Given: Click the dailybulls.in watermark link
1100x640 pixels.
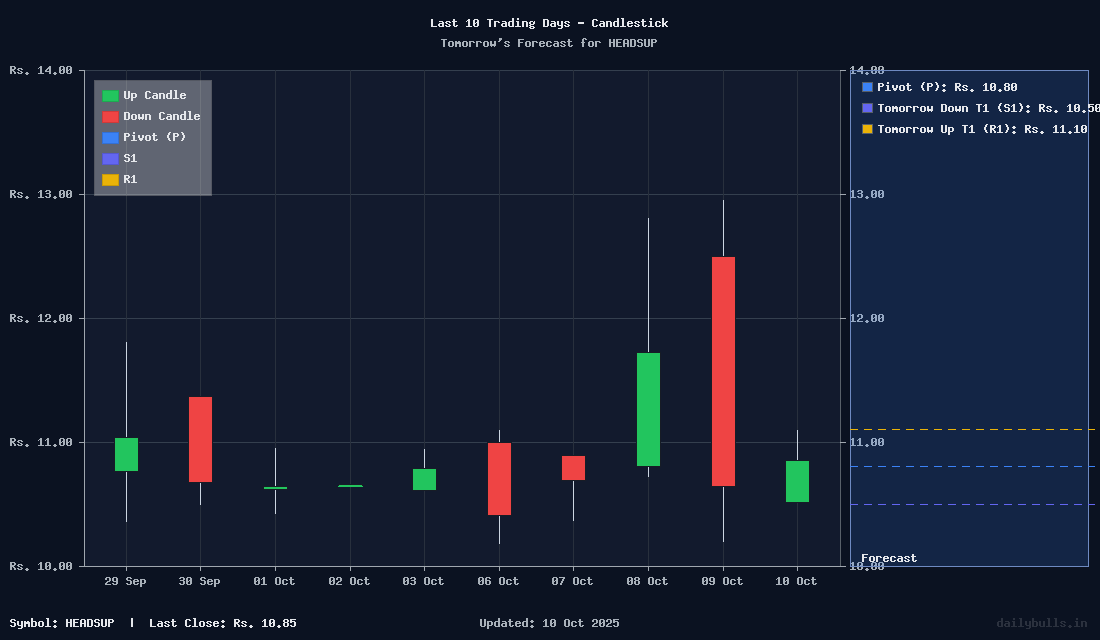Looking at the screenshot, I should pos(1041,623).
